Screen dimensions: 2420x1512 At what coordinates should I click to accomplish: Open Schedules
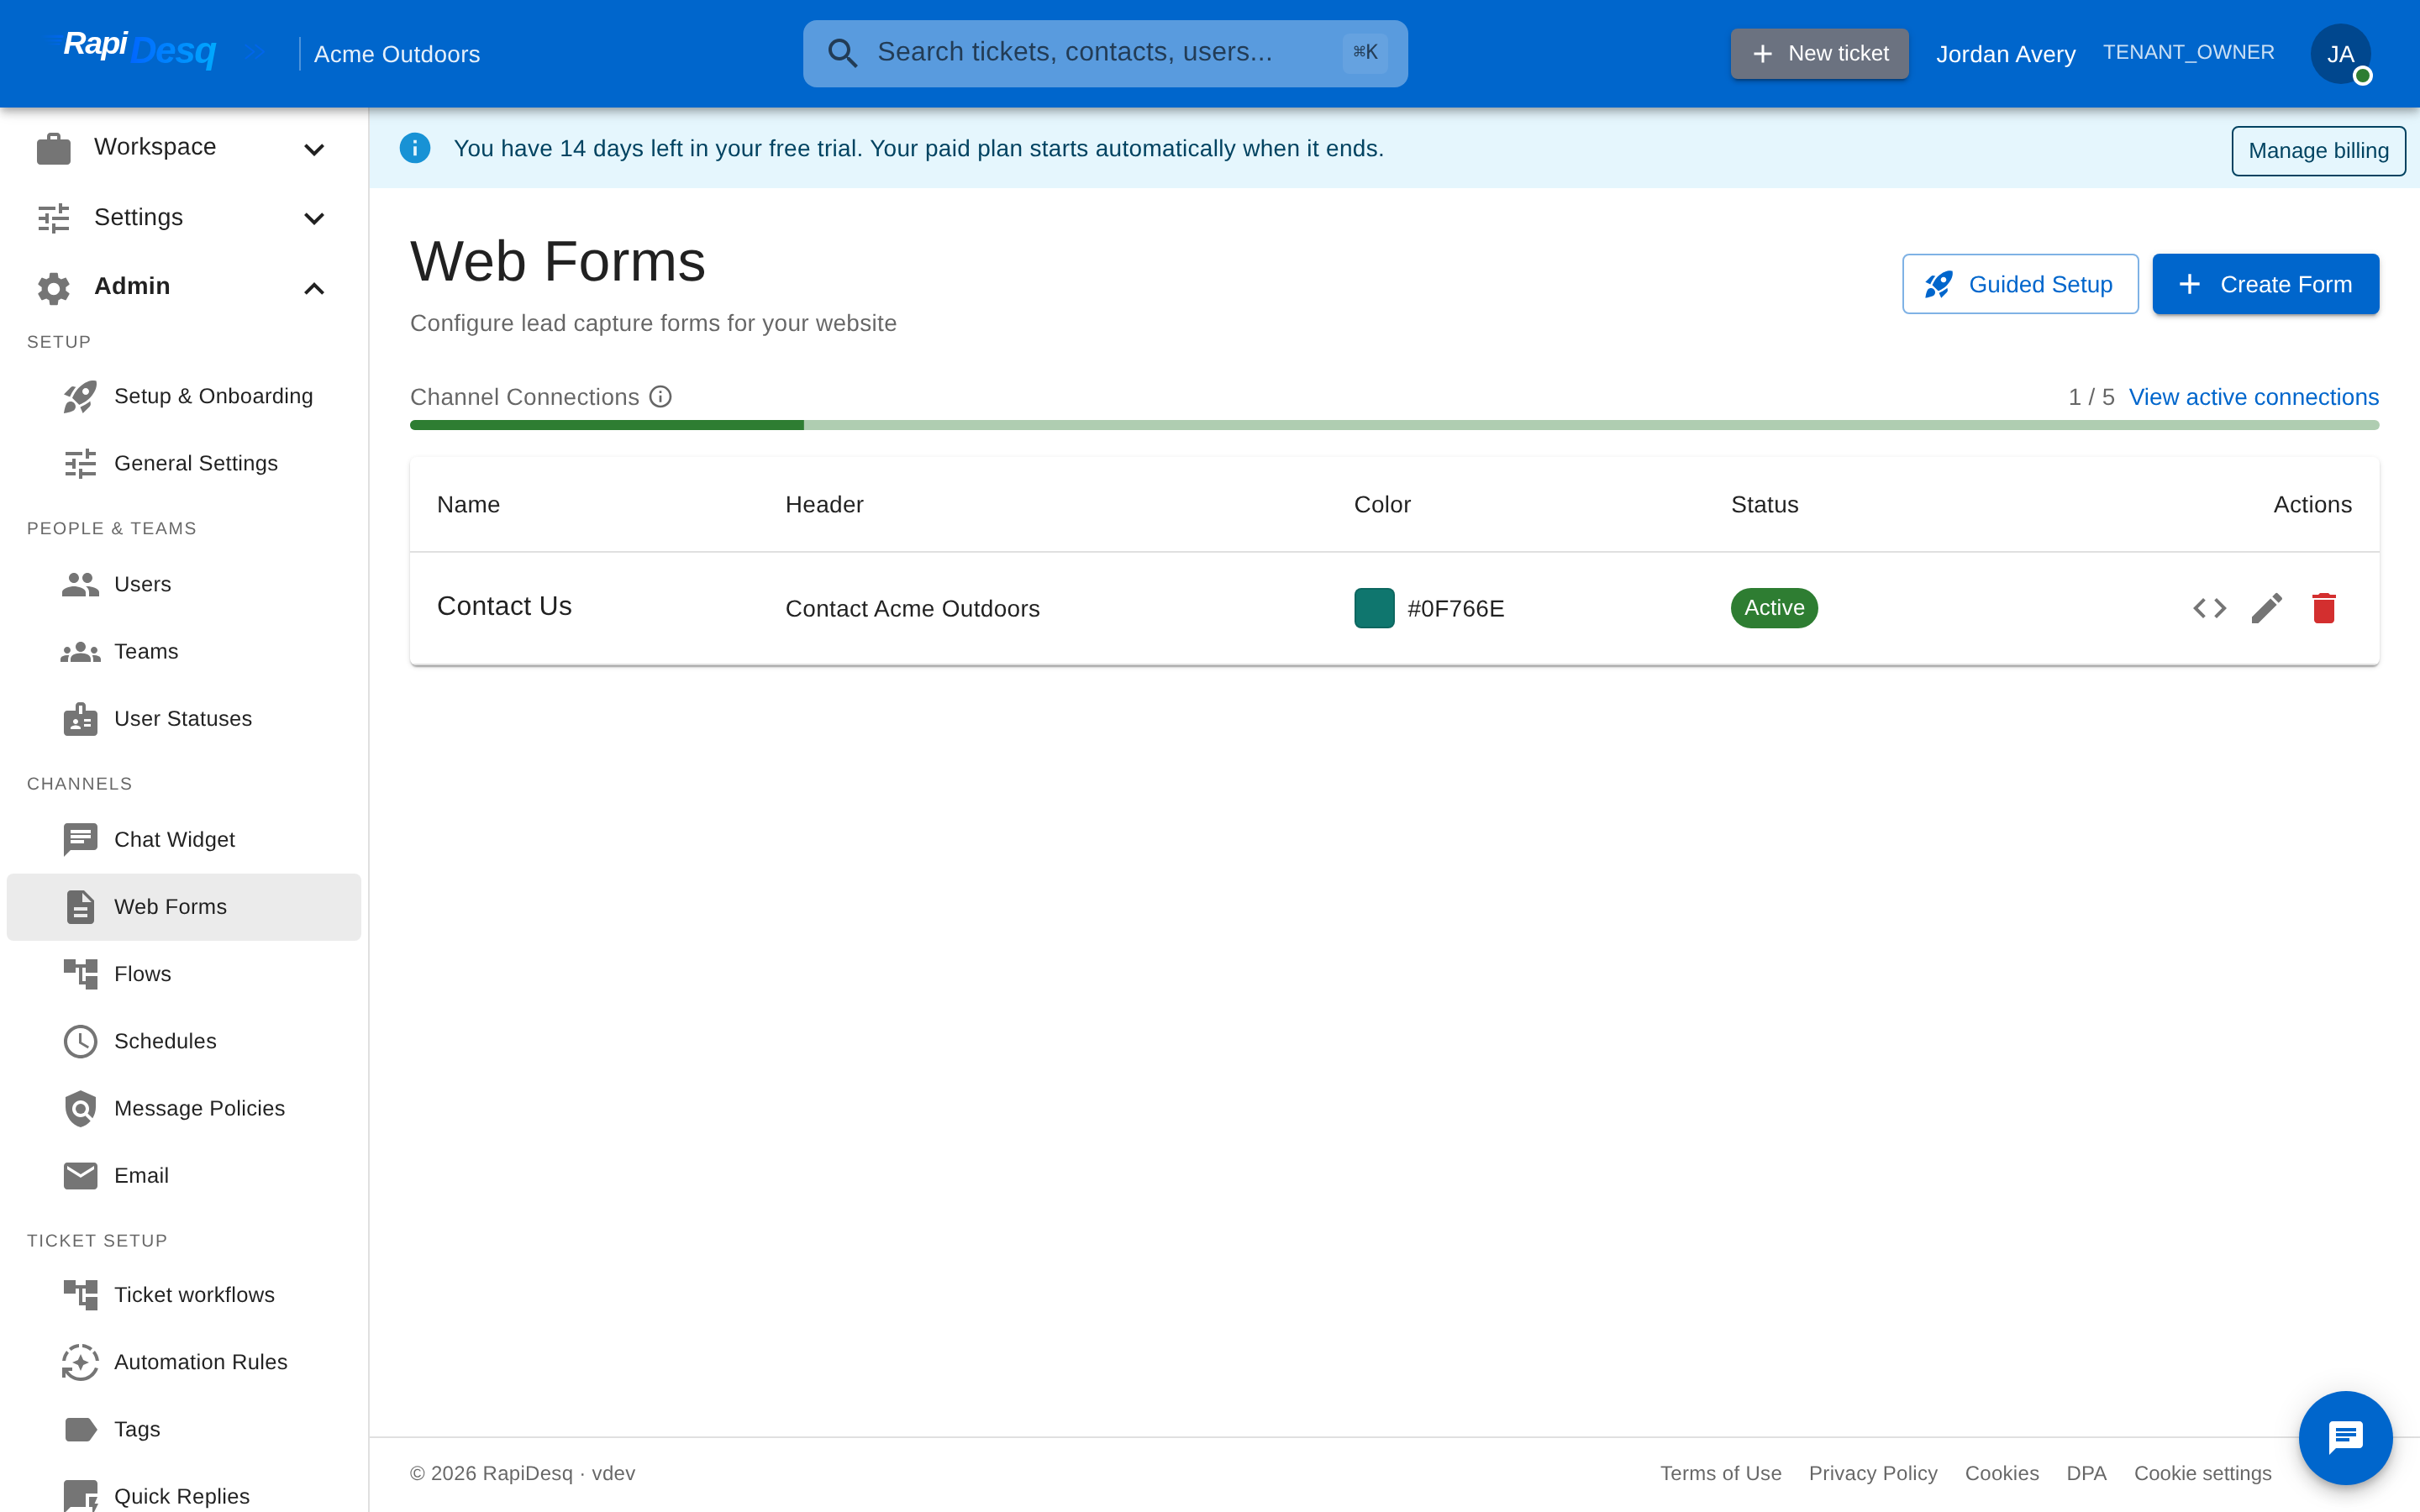184,1041
